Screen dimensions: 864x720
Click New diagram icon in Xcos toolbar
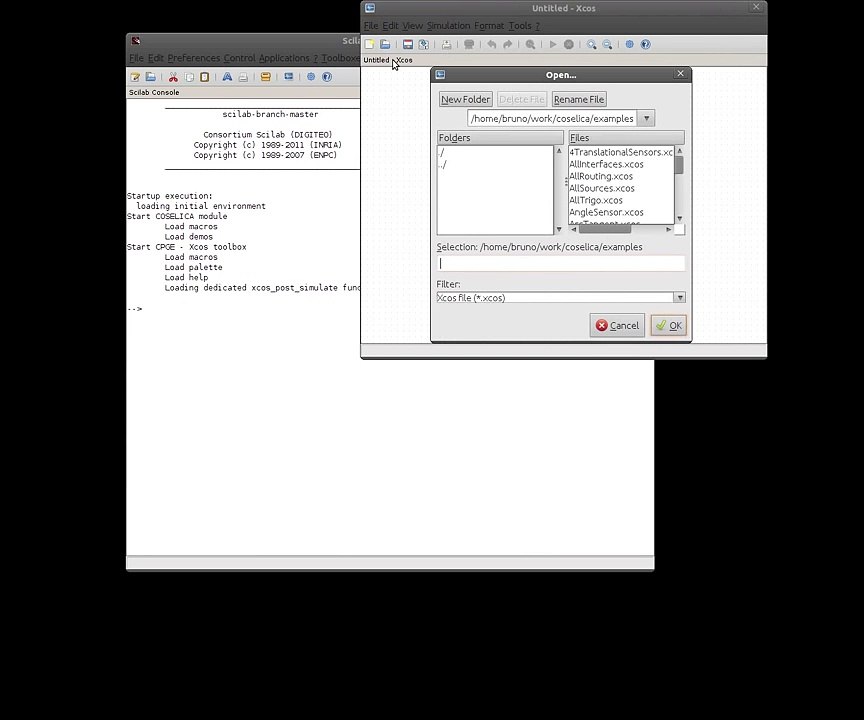coord(369,45)
